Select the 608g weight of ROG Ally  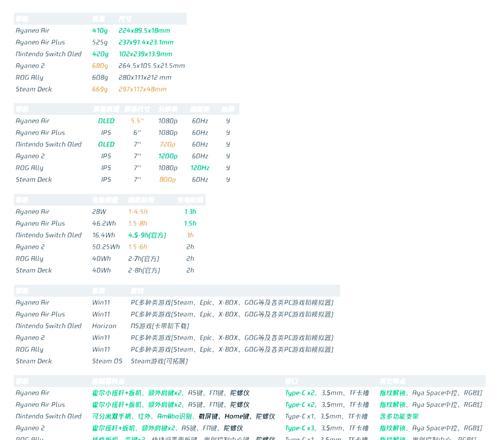point(100,77)
